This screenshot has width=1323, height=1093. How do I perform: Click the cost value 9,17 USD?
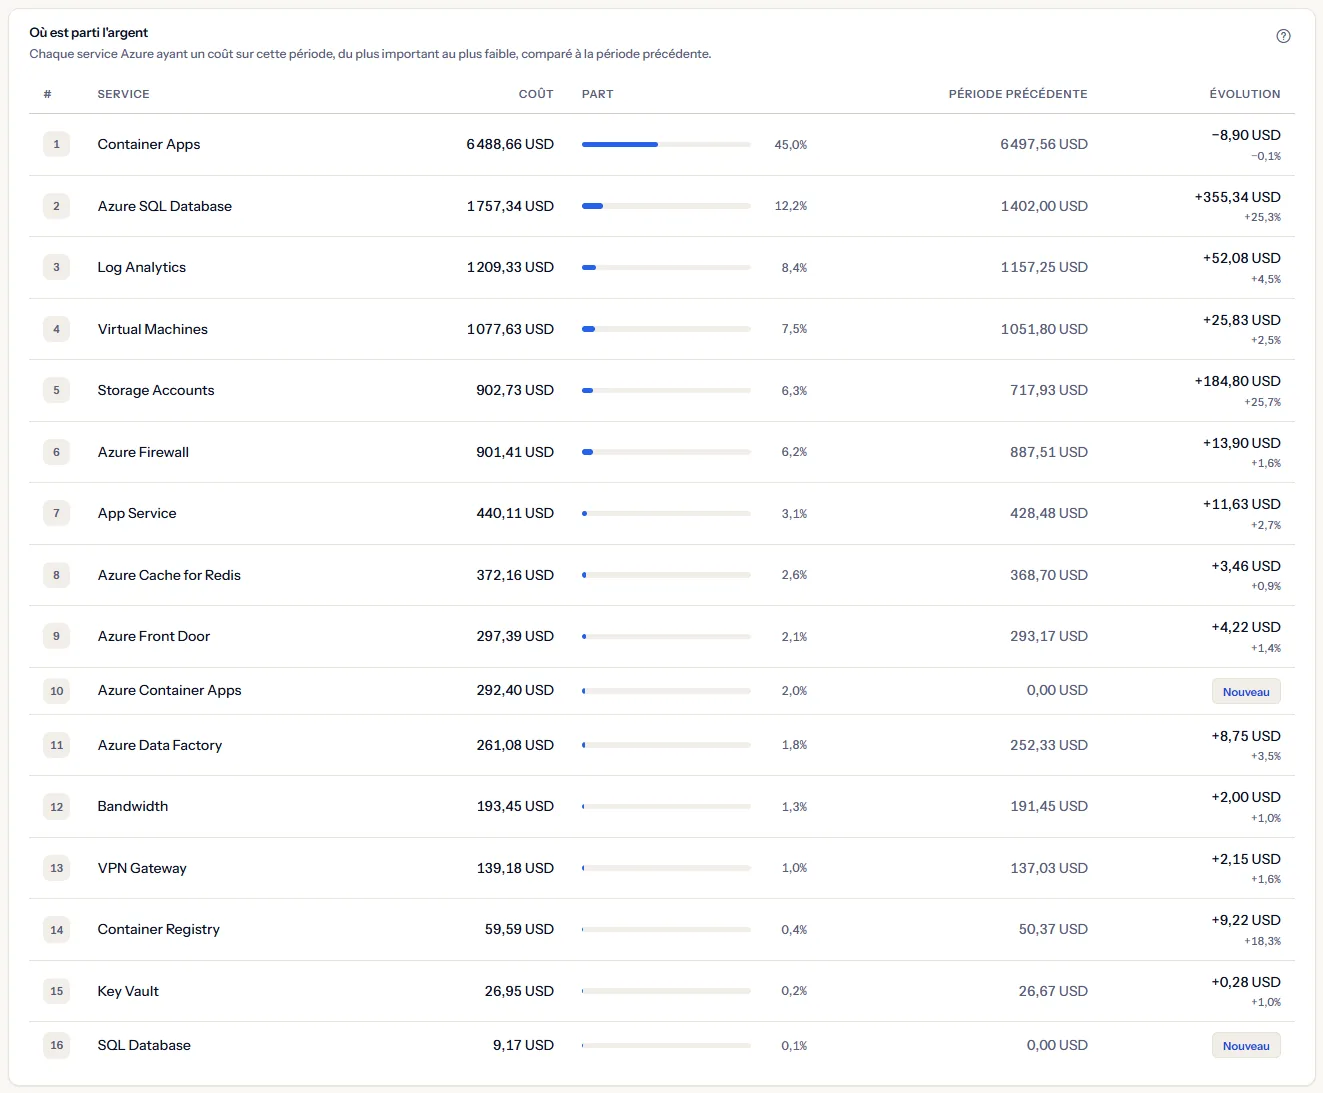click(523, 1045)
